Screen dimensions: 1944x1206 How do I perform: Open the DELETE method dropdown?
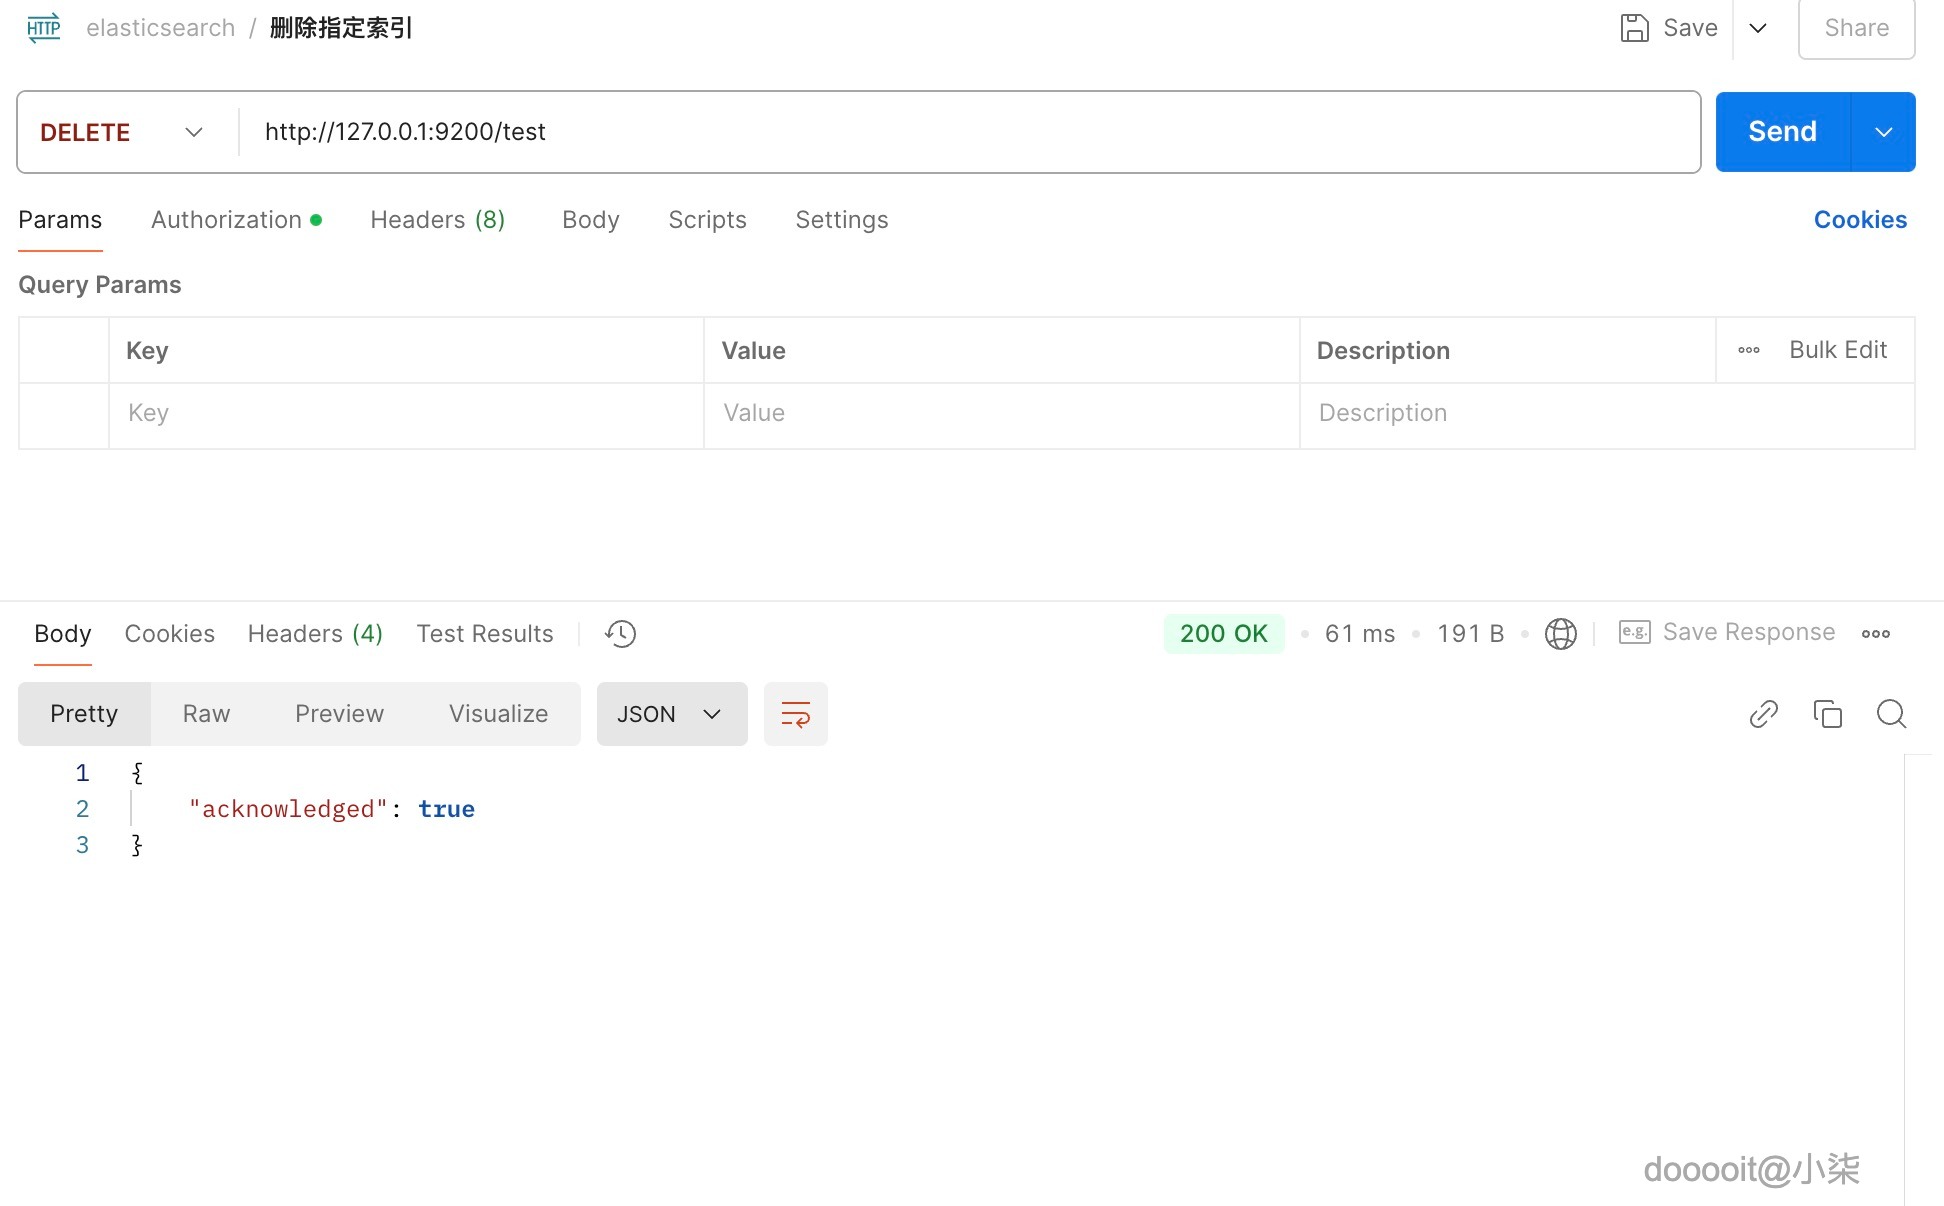point(122,132)
